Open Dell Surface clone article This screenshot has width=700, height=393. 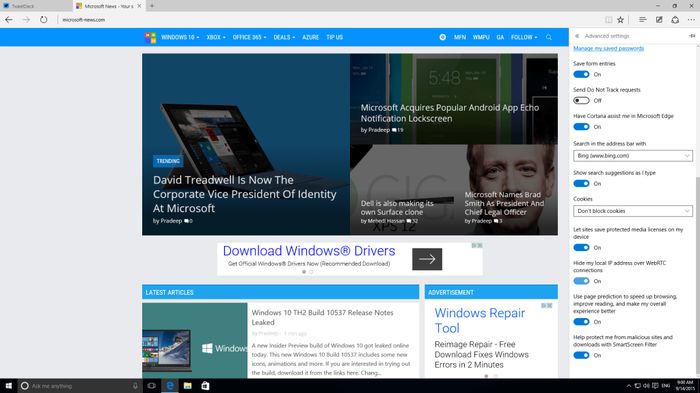[x=397, y=208]
